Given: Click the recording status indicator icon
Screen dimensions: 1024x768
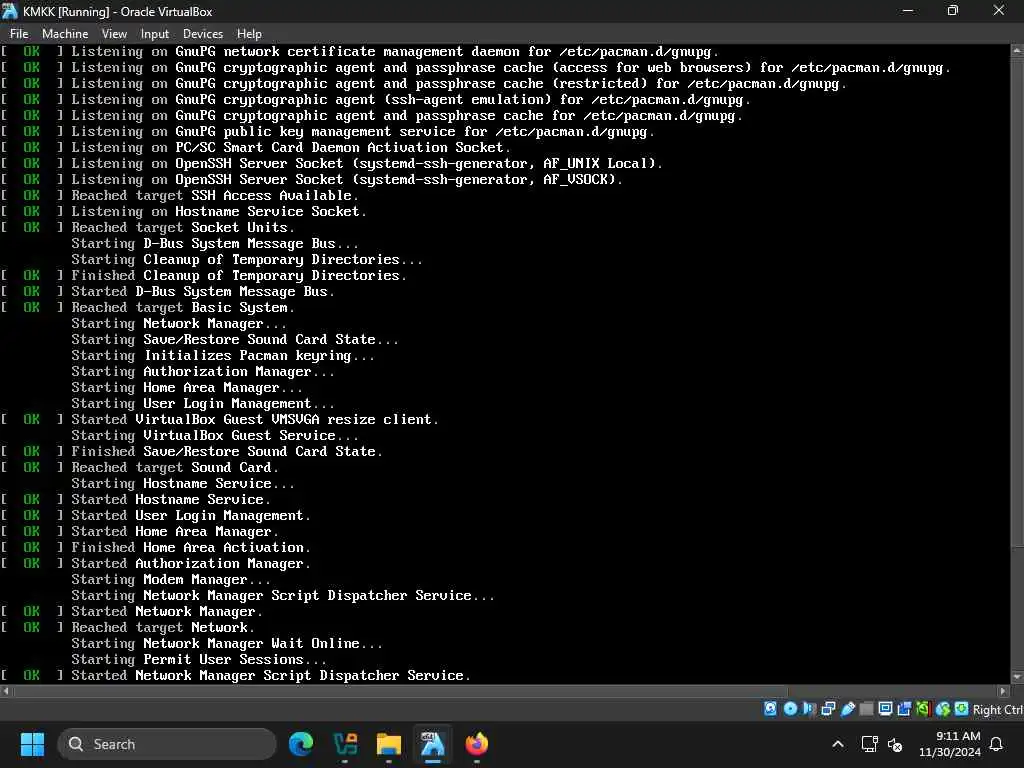Looking at the screenshot, I should [904, 709].
